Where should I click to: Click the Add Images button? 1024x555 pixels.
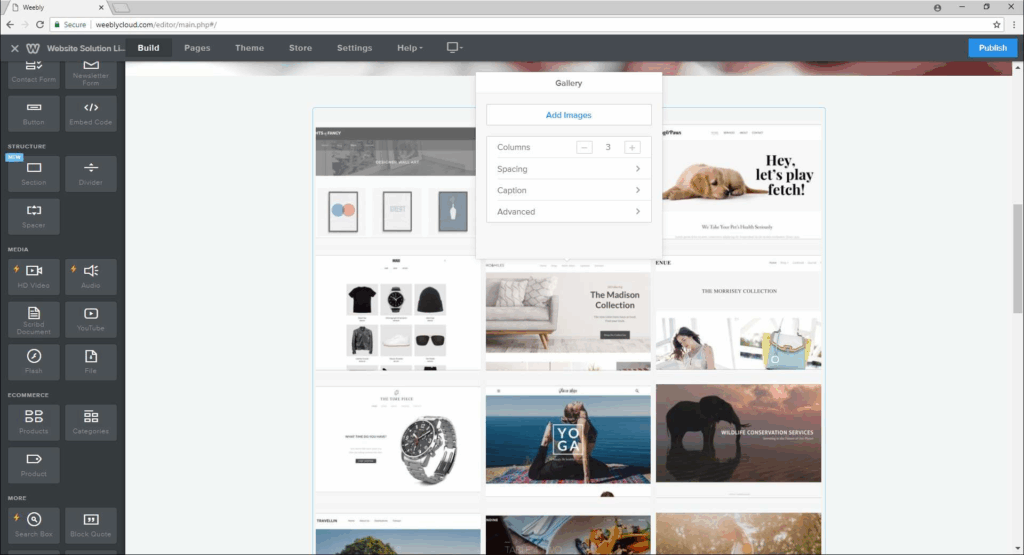(x=568, y=115)
